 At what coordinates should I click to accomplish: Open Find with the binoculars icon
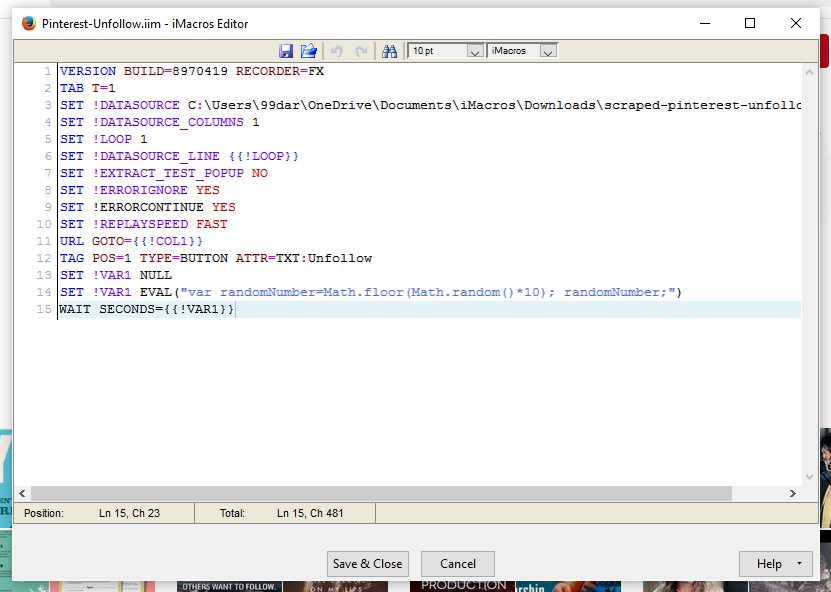pyautogui.click(x=390, y=51)
